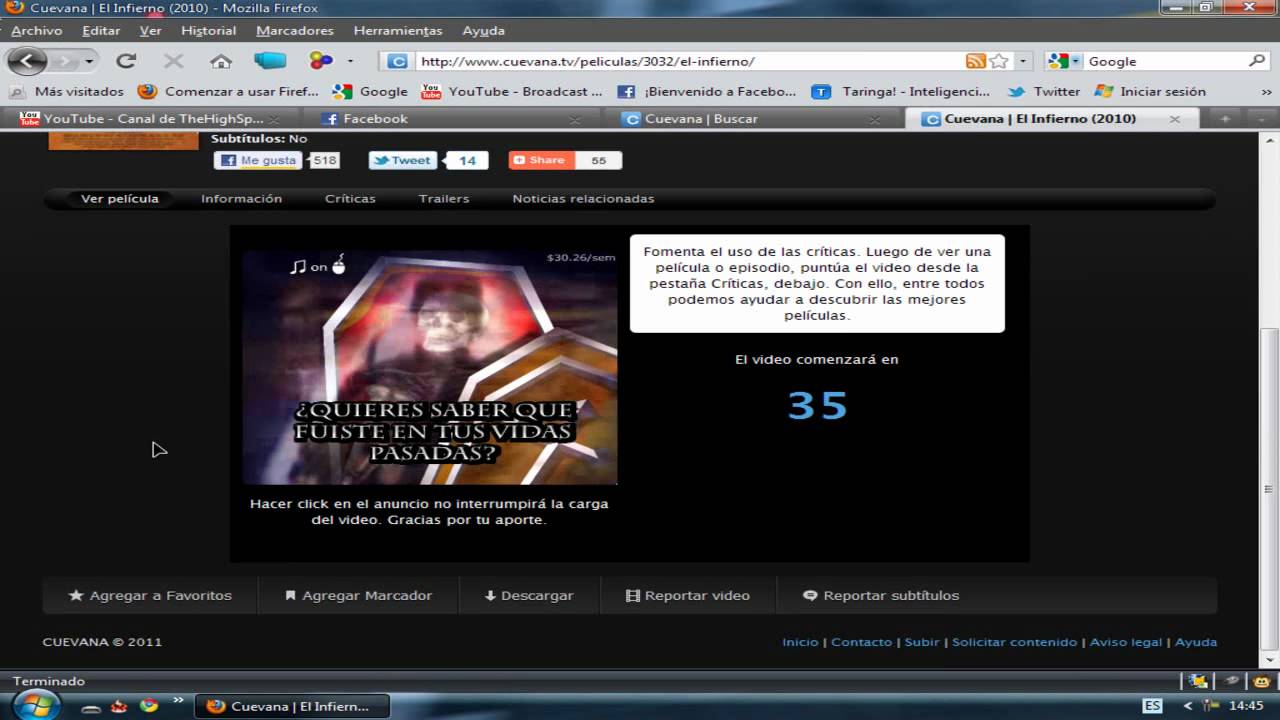This screenshot has height=720, width=1280.
Task: Open the Aviso legal footer link
Action: click(x=1126, y=642)
